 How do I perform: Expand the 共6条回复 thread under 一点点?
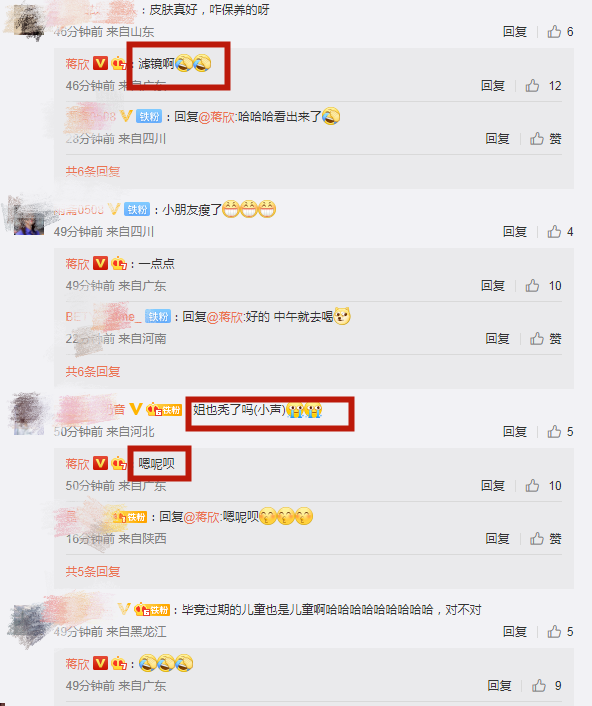pyautogui.click(x=93, y=371)
